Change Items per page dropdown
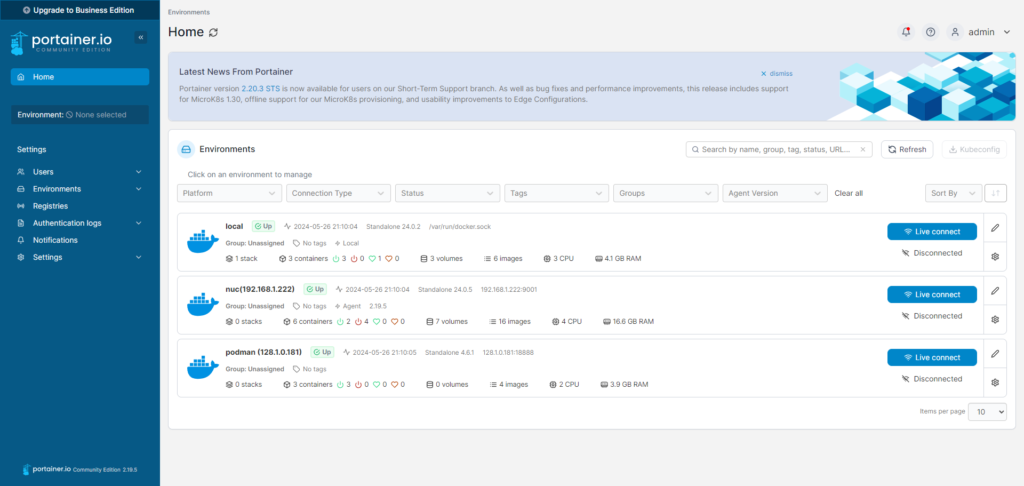1024x486 pixels. [987, 412]
